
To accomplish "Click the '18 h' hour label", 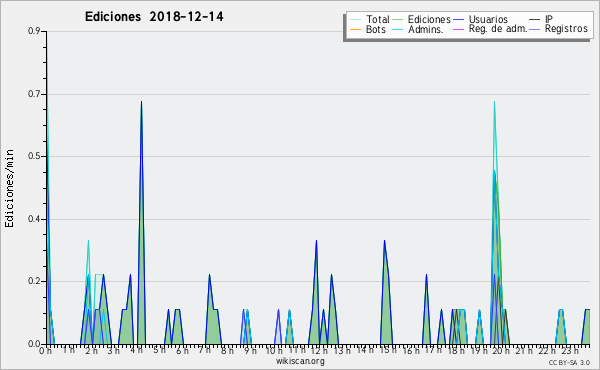I will point(456,351).
